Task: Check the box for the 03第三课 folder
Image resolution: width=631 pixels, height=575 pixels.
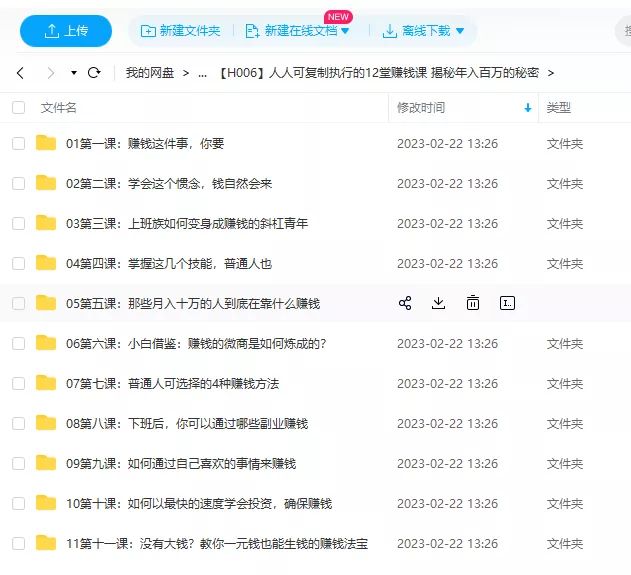Action: (x=18, y=223)
